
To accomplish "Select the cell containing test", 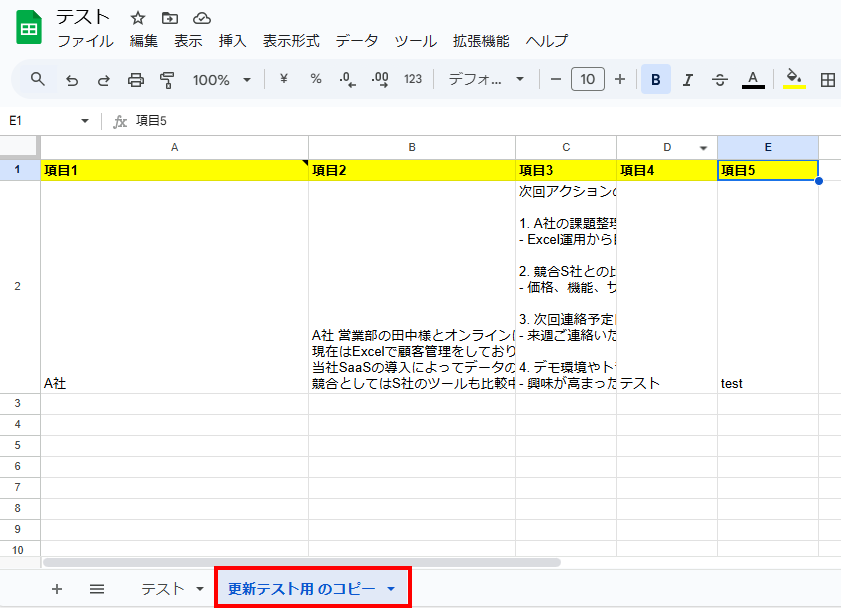I will tap(768, 287).
